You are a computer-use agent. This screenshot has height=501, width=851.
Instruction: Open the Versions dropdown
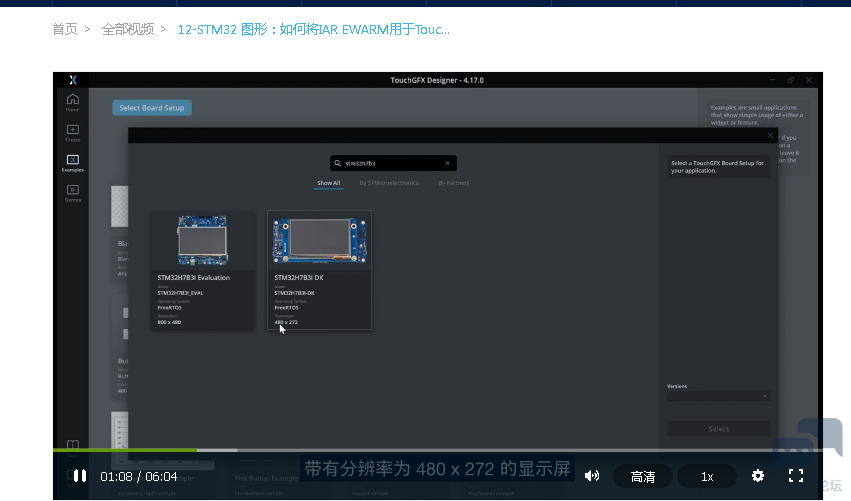[x=718, y=396]
